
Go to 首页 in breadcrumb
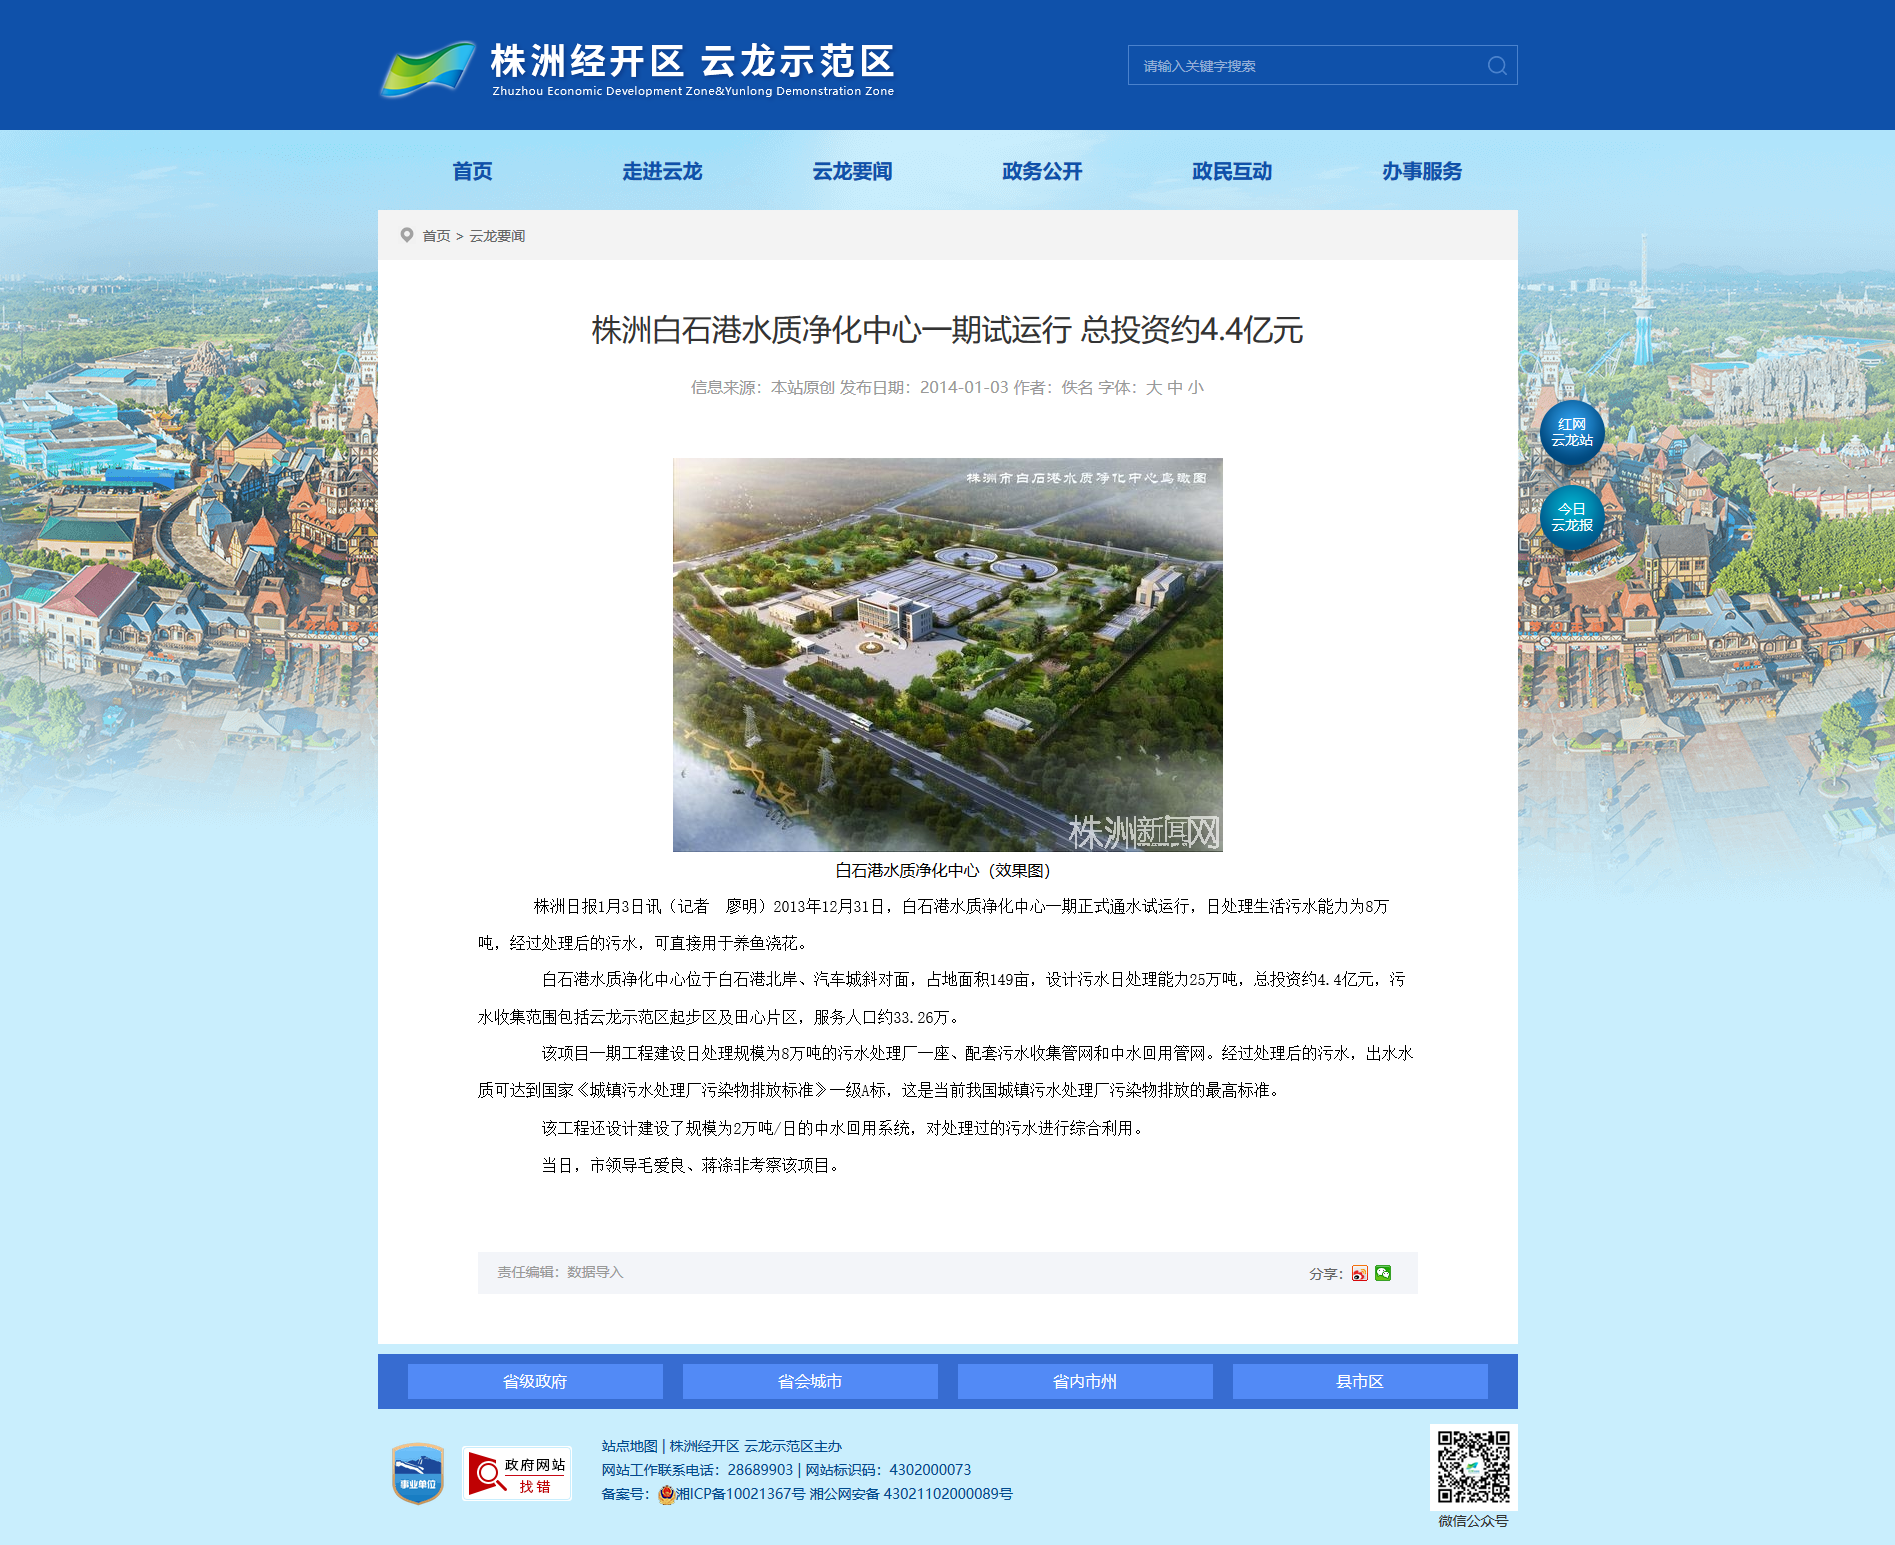click(436, 236)
